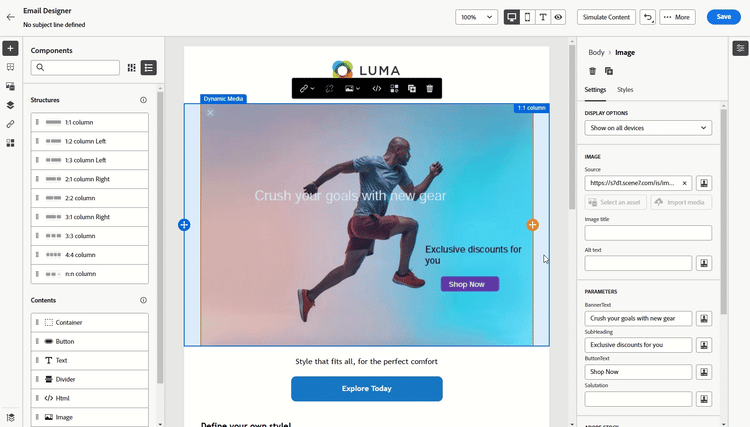This screenshot has height=427, width=750.
Task: Select Body in the breadcrumb
Action: [596, 53]
